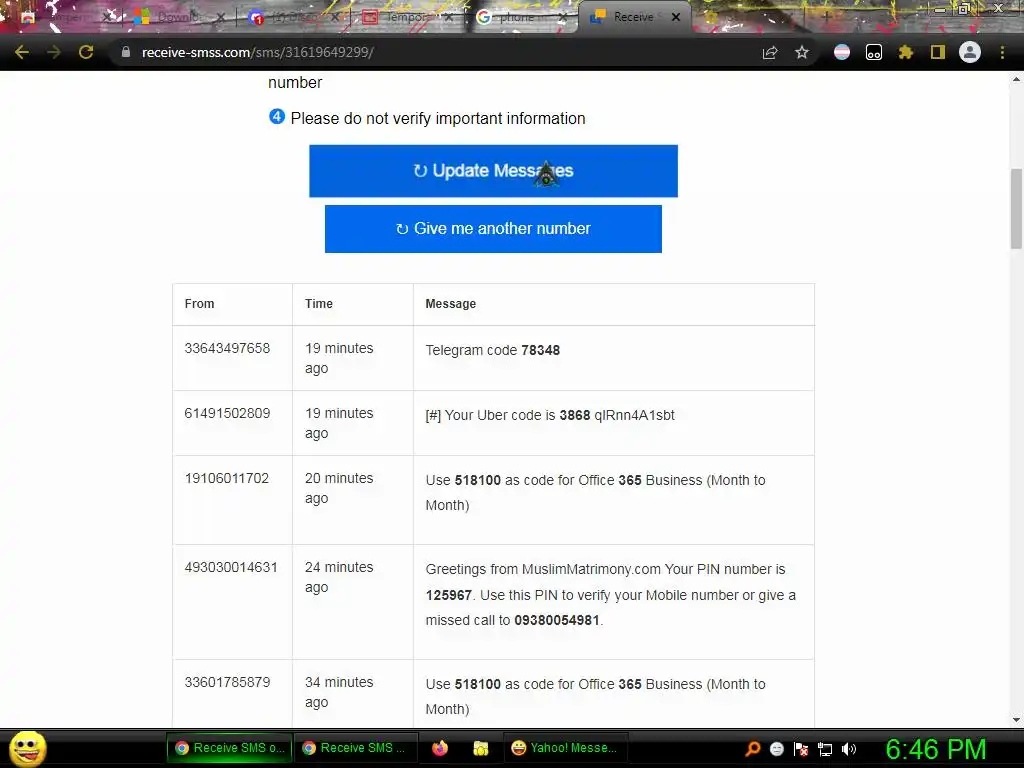Click the Time column header
The image size is (1024, 768).
pyautogui.click(x=319, y=304)
